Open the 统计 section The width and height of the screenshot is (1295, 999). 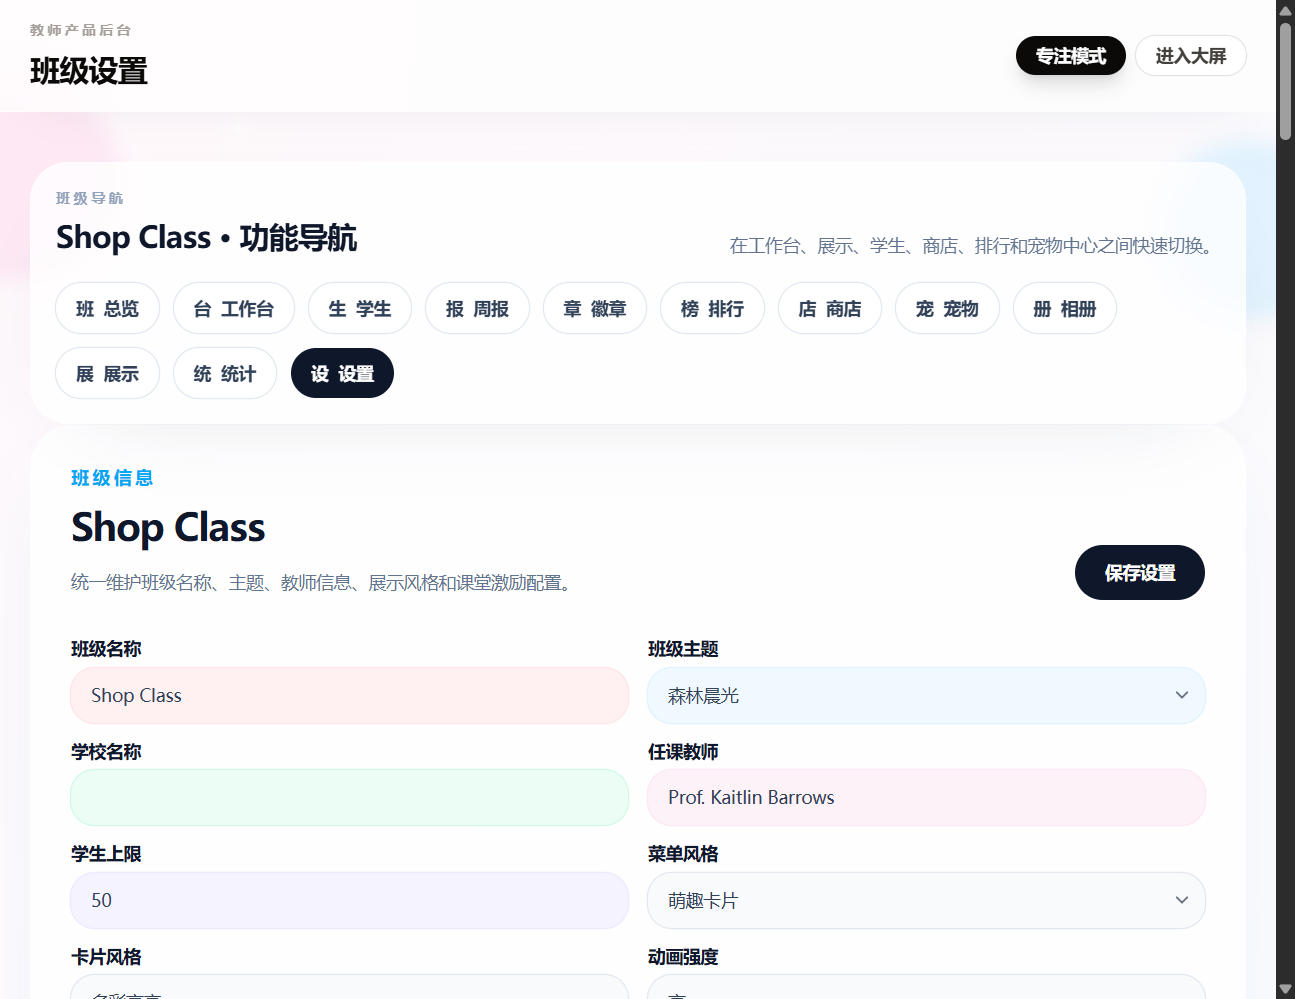[225, 373]
